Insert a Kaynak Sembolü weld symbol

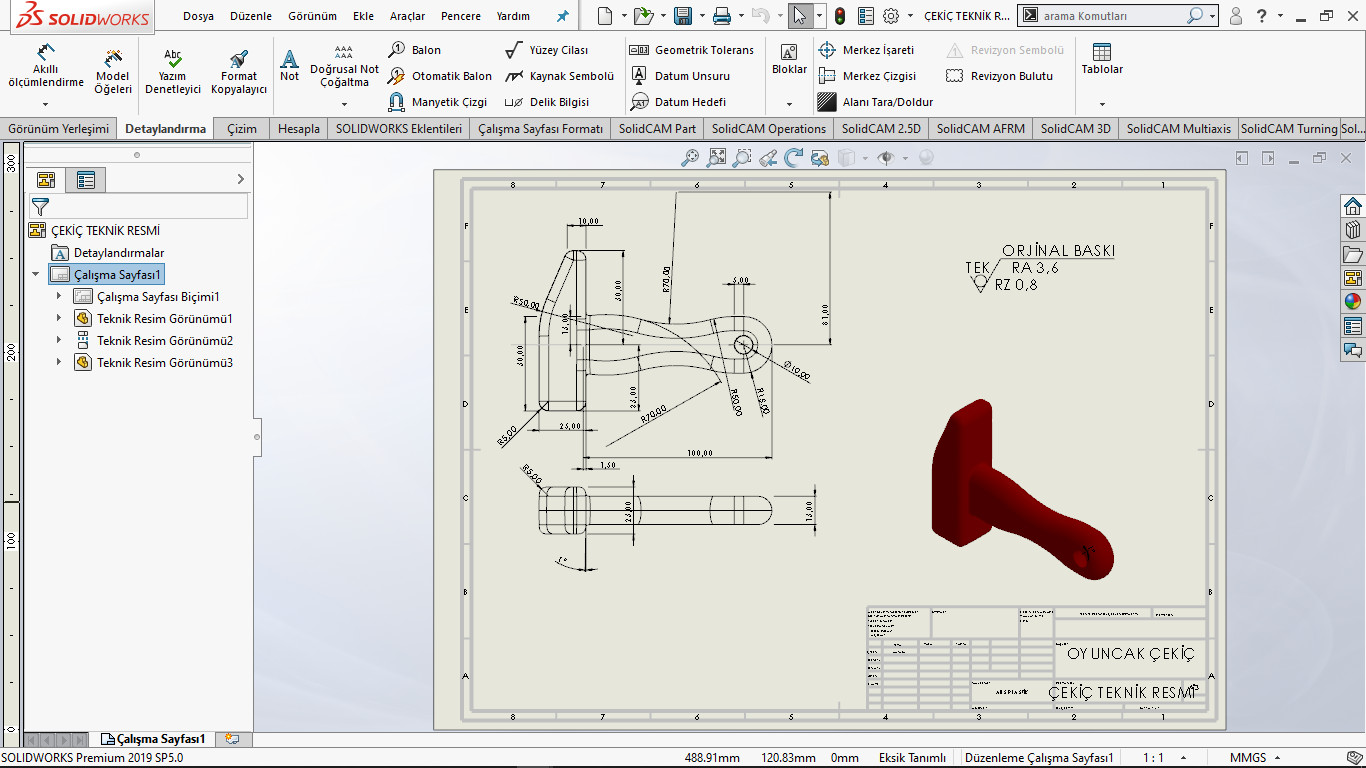coord(559,76)
